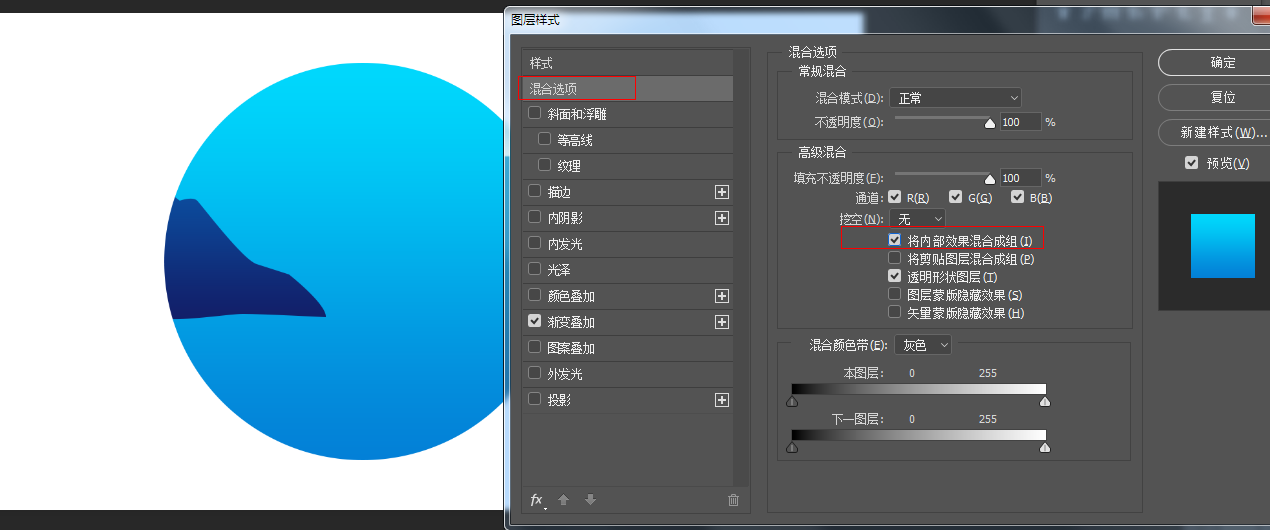Enable 投影 checkbox
The image size is (1270, 530).
pyautogui.click(x=535, y=399)
